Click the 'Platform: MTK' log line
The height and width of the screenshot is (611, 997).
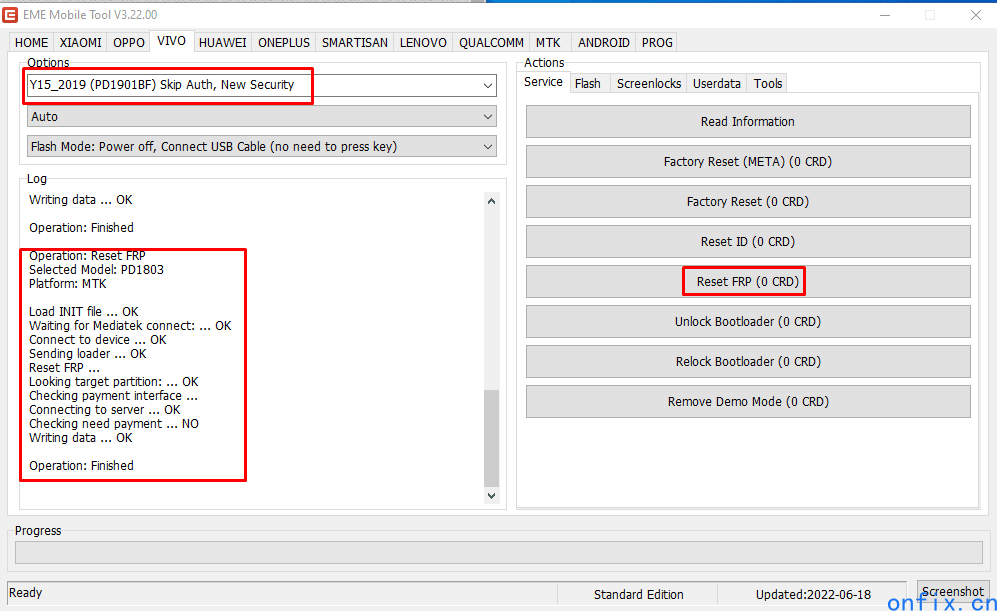coord(67,284)
